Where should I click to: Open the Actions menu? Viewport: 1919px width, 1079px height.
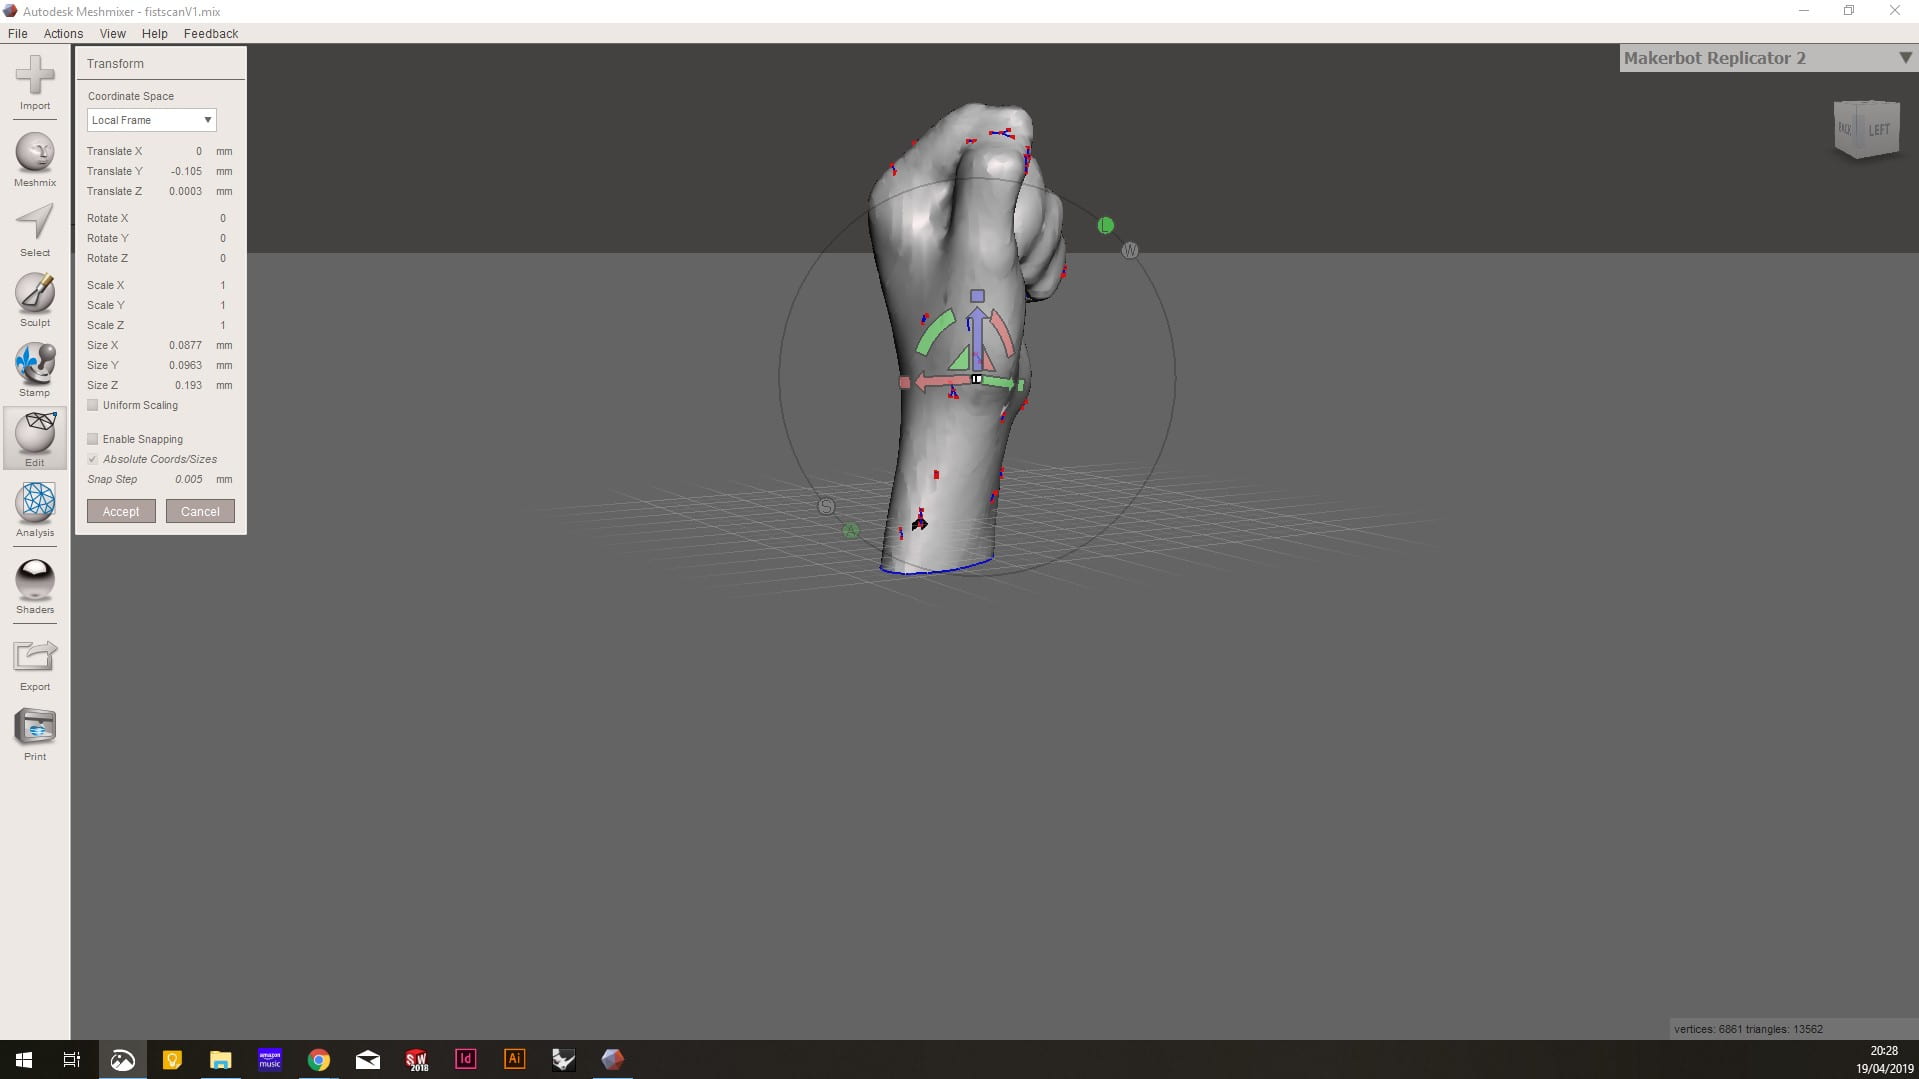63,33
